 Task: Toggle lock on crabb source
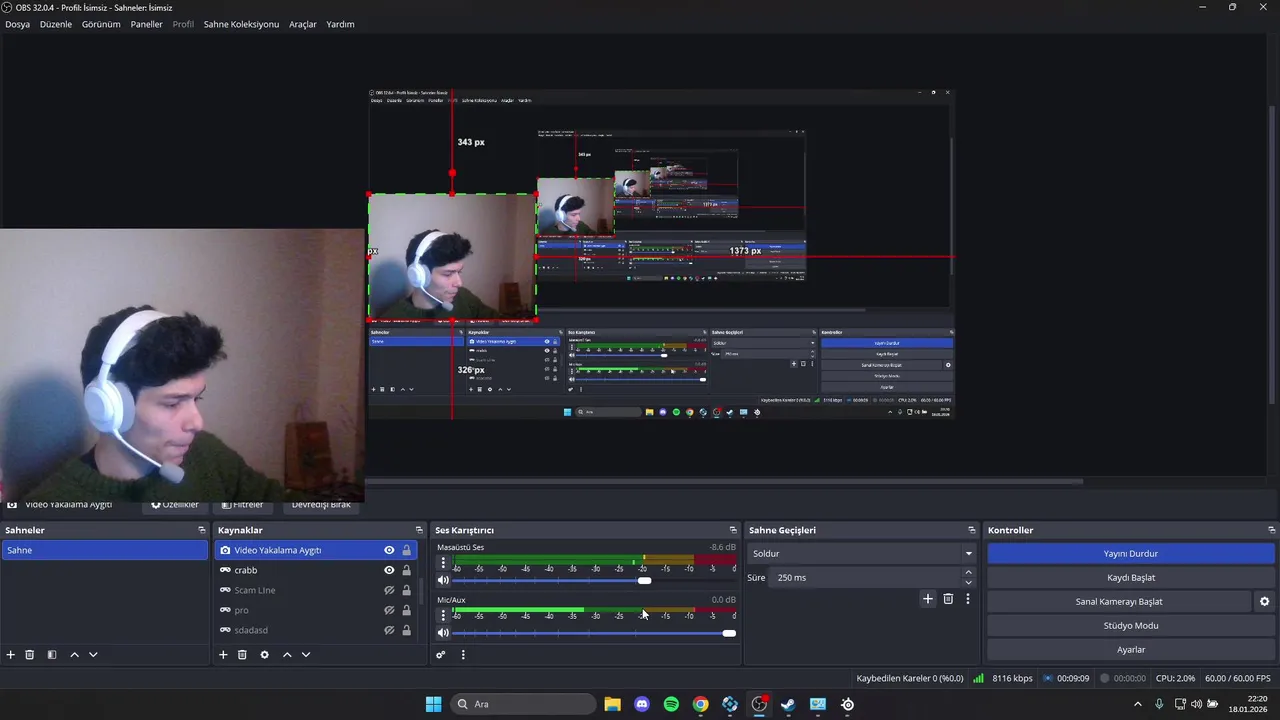(x=406, y=570)
